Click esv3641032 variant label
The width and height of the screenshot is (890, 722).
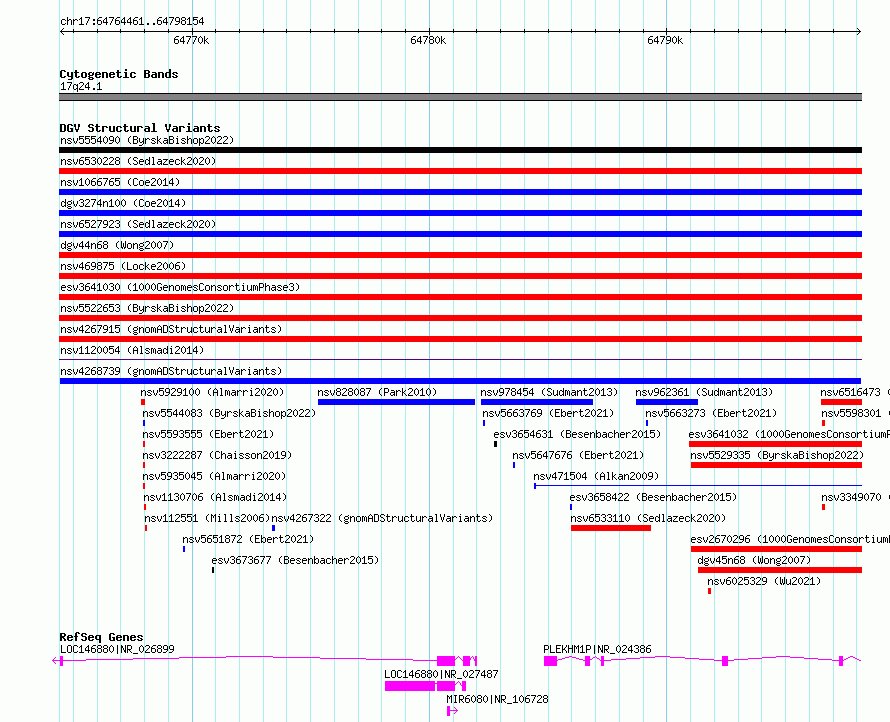789,434
